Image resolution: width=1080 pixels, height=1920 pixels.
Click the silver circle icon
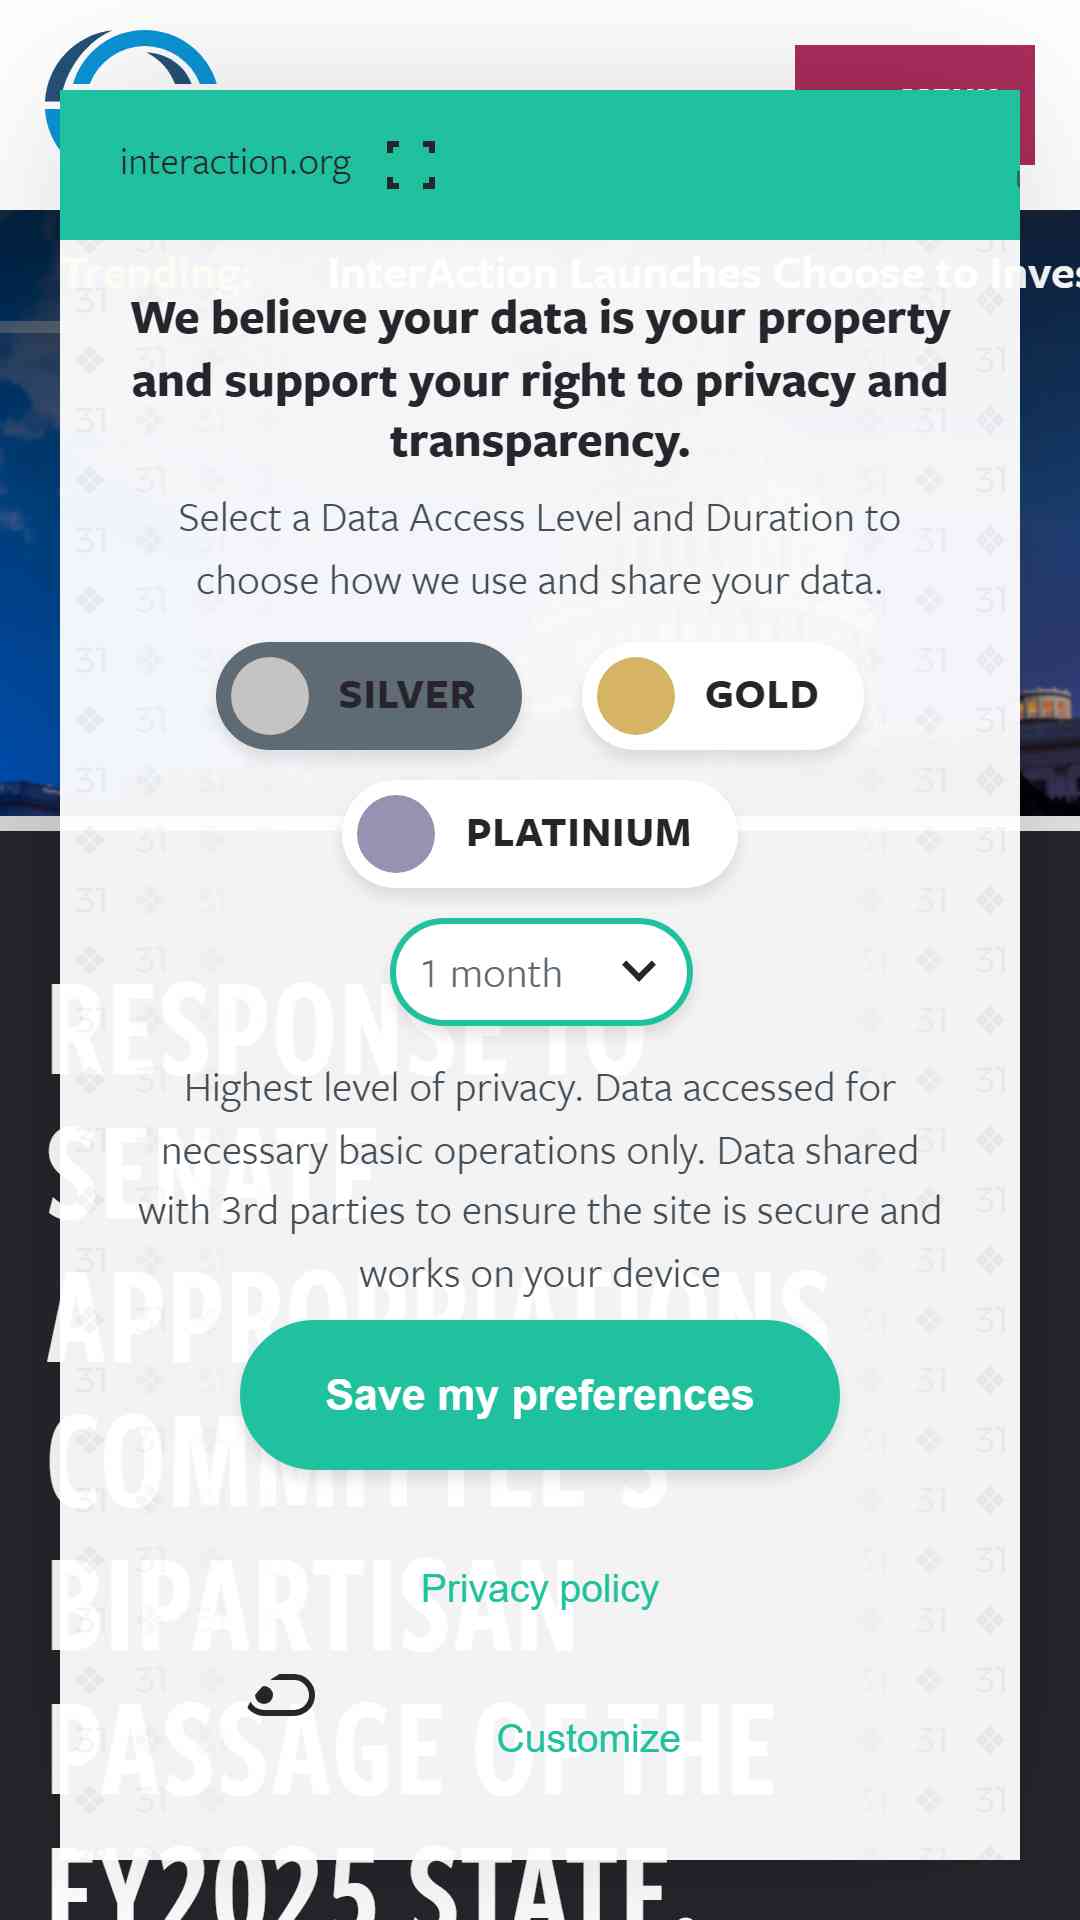[x=270, y=696]
